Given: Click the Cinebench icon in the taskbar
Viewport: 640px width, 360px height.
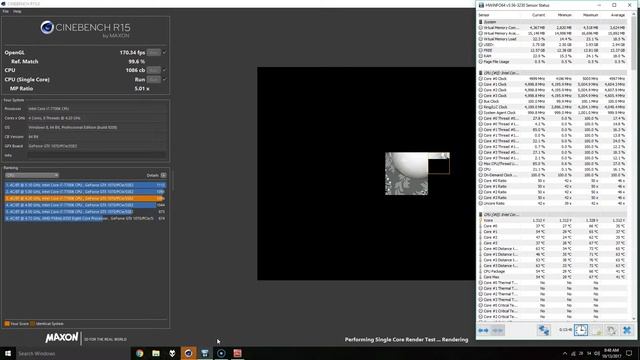Looking at the screenshot, I should (x=189, y=353).
